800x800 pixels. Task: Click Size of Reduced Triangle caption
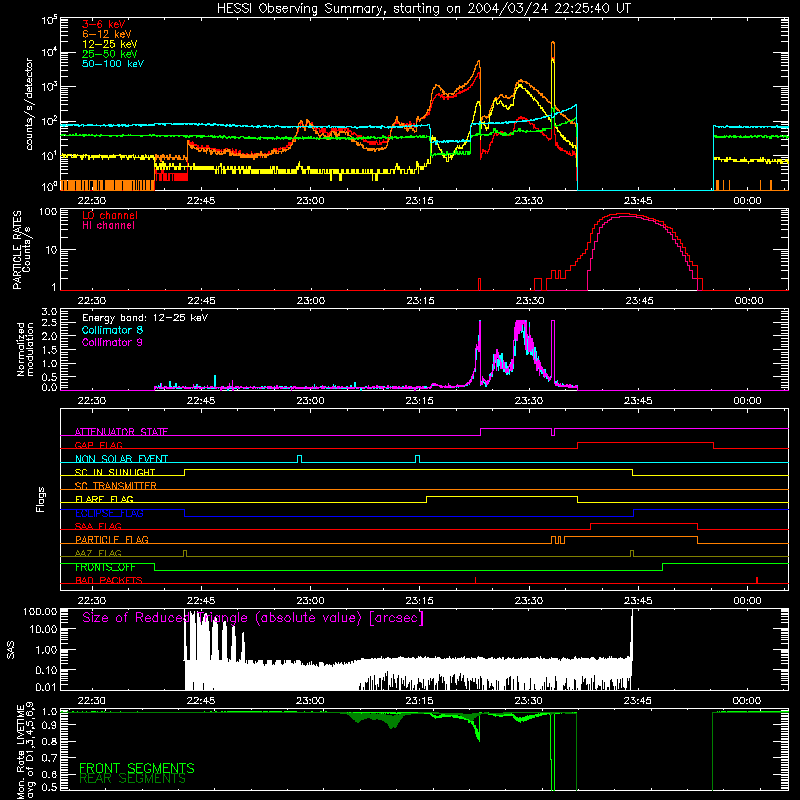tap(253, 618)
